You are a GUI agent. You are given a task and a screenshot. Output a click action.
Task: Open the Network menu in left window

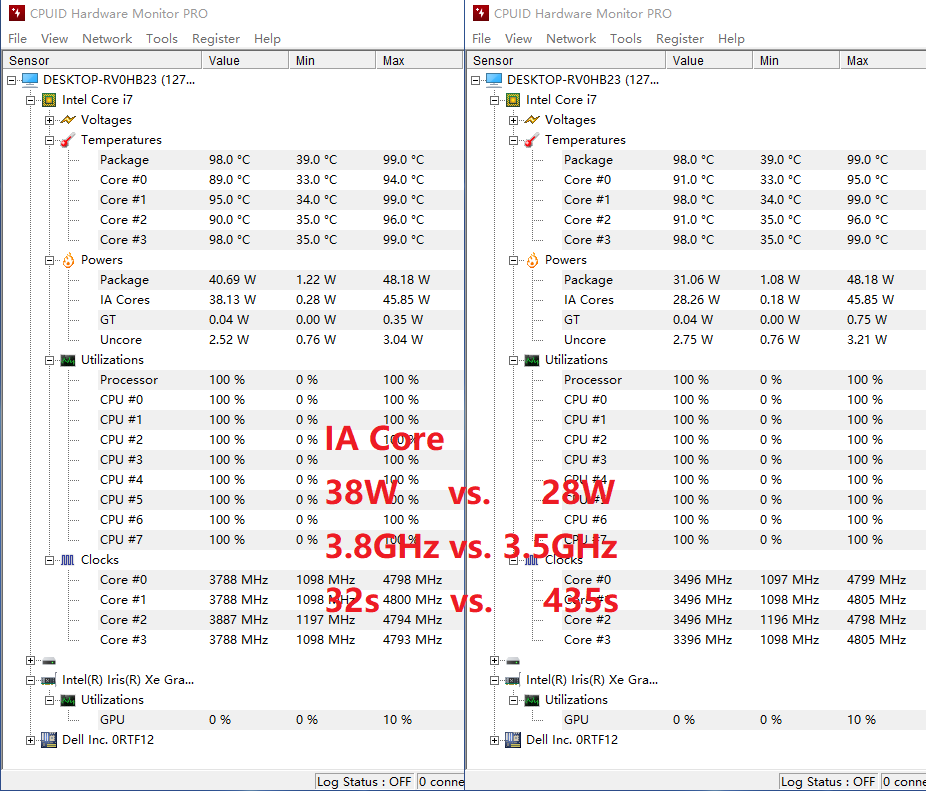click(x=107, y=38)
